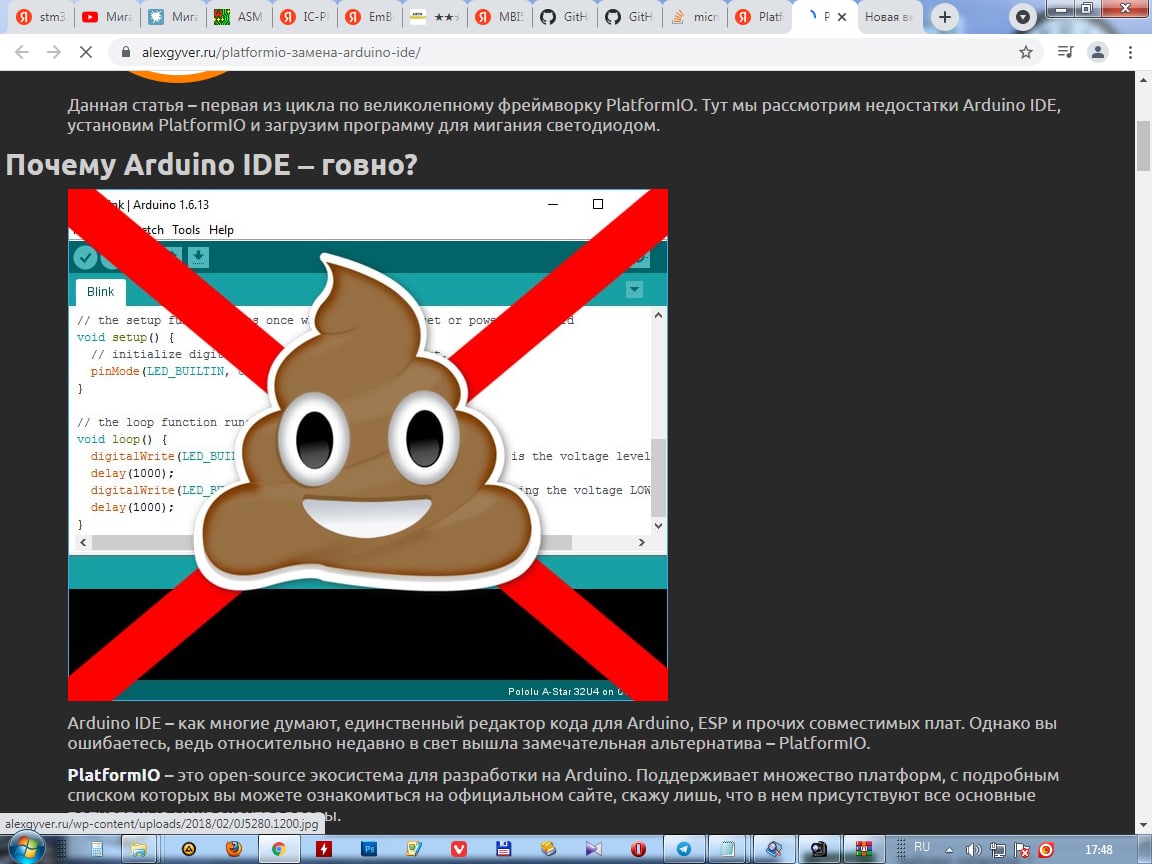1152x864 pixels.
Task: Stop the page from loading
Action: pos(85,52)
